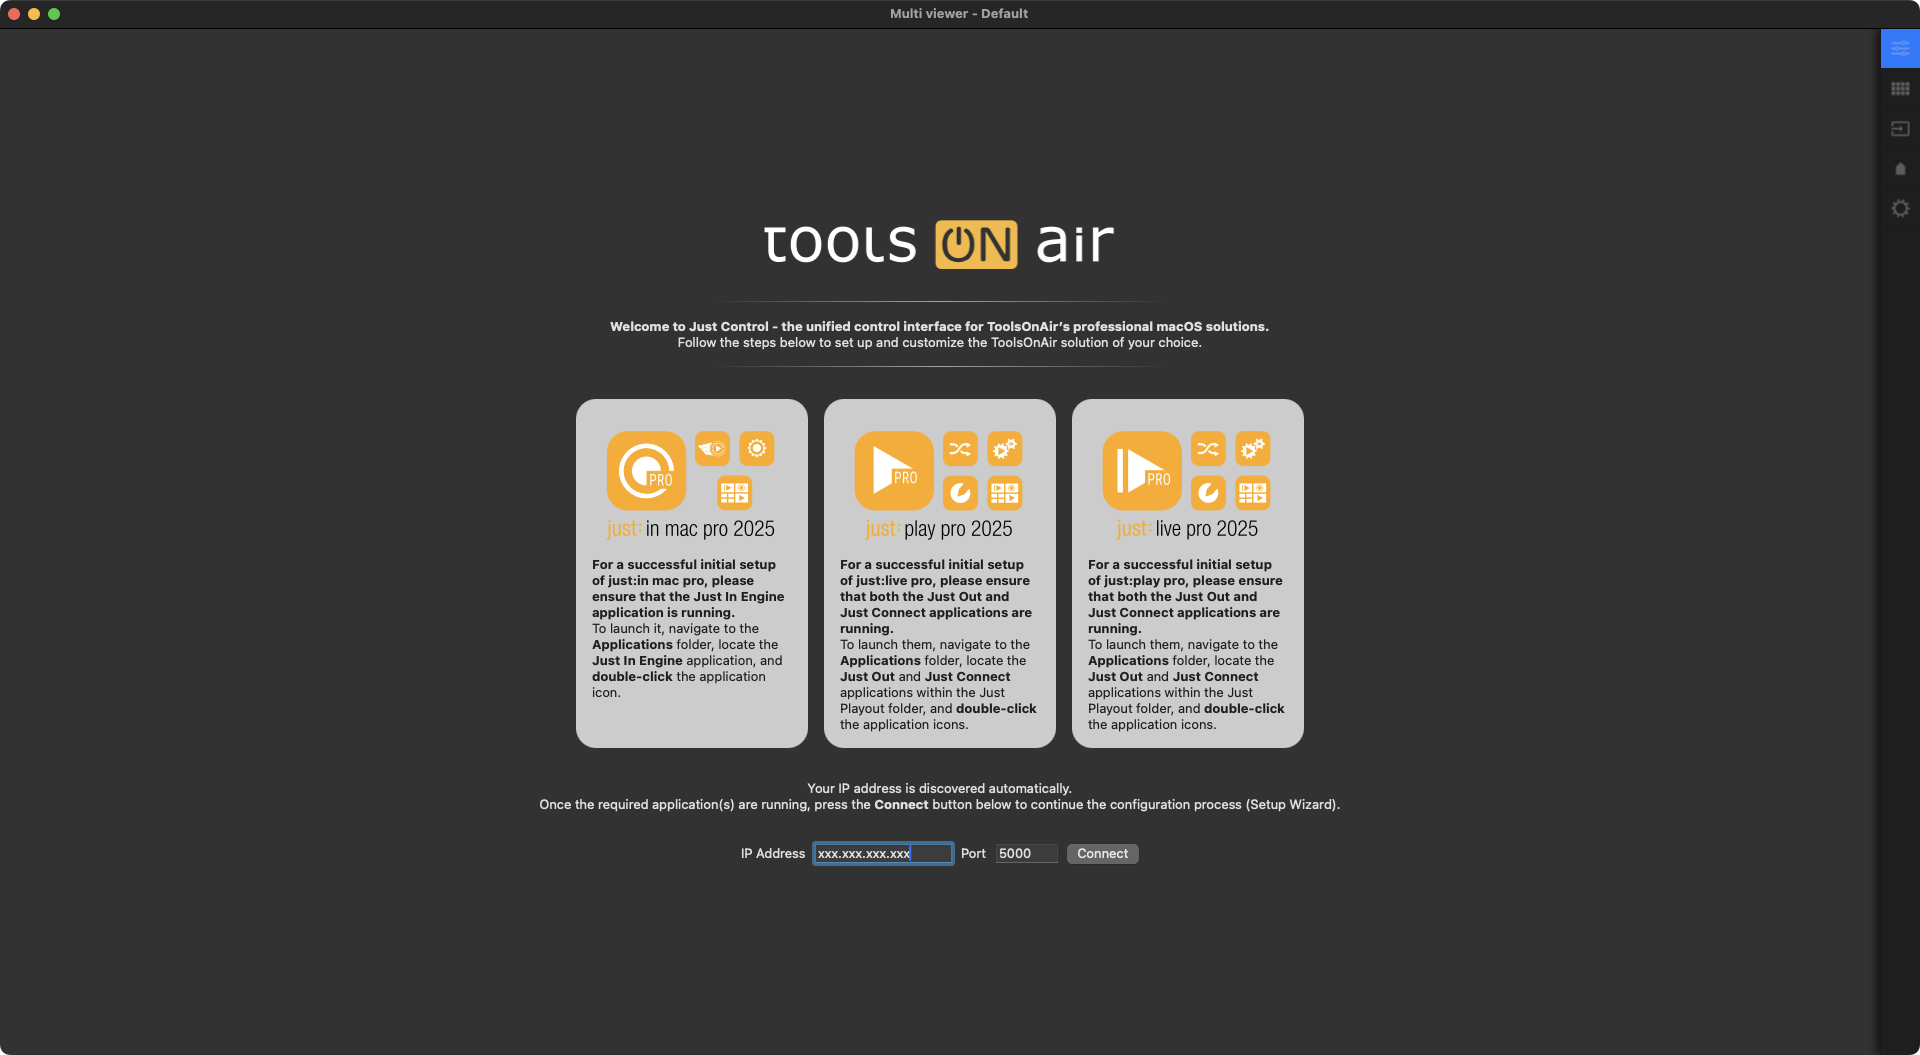
Task: Open the grid view icon in the right sidebar
Action: 1900,89
